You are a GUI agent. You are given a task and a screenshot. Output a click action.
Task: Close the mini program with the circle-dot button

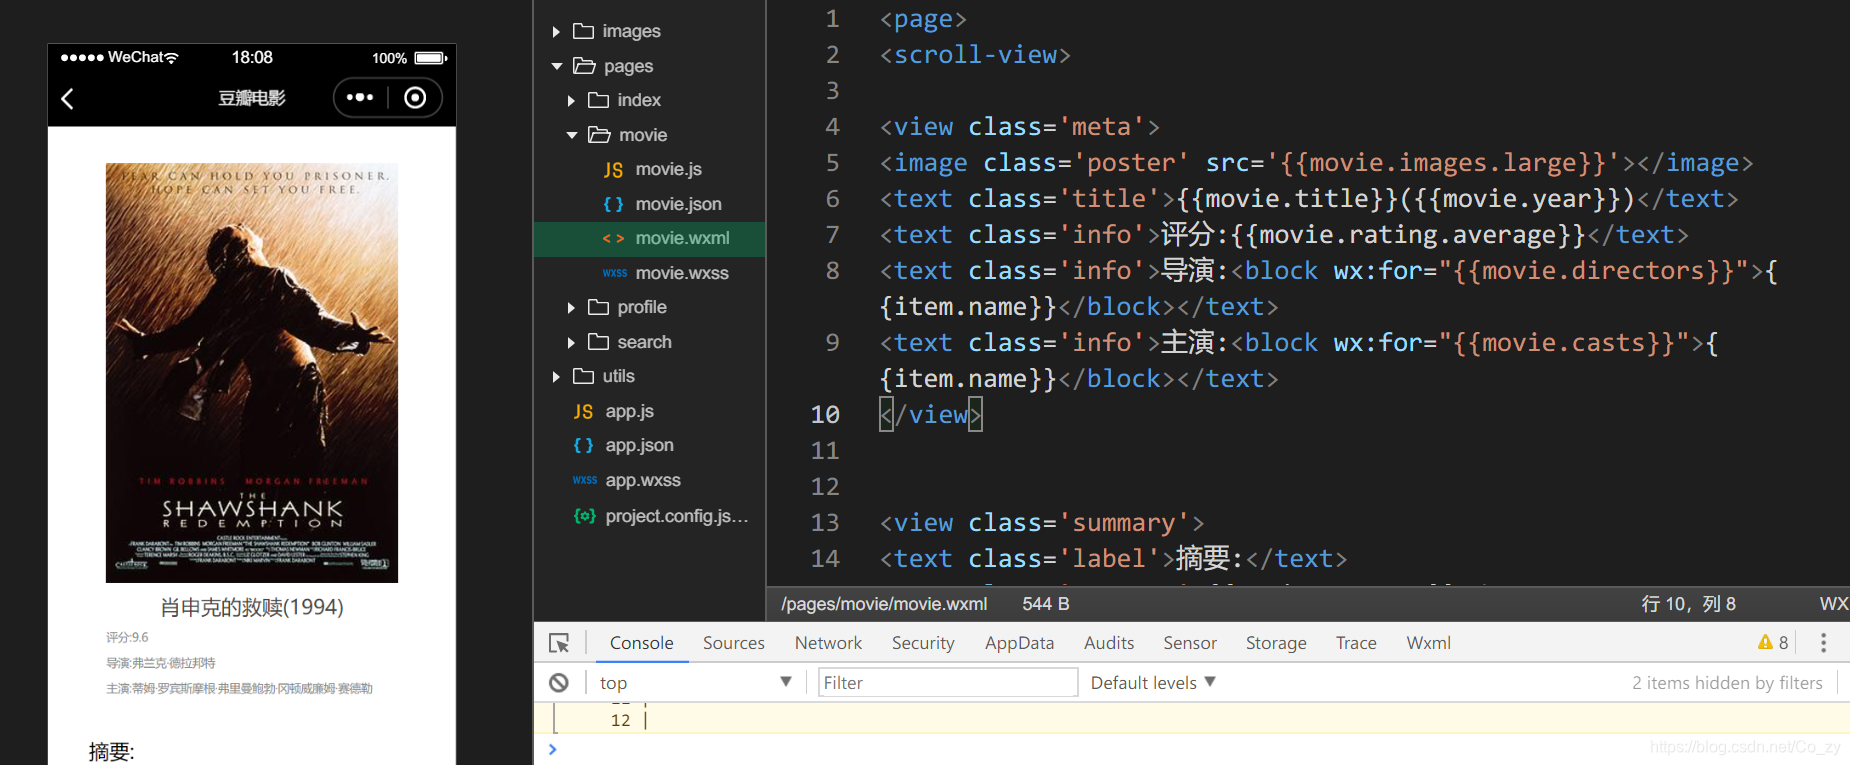(x=415, y=97)
